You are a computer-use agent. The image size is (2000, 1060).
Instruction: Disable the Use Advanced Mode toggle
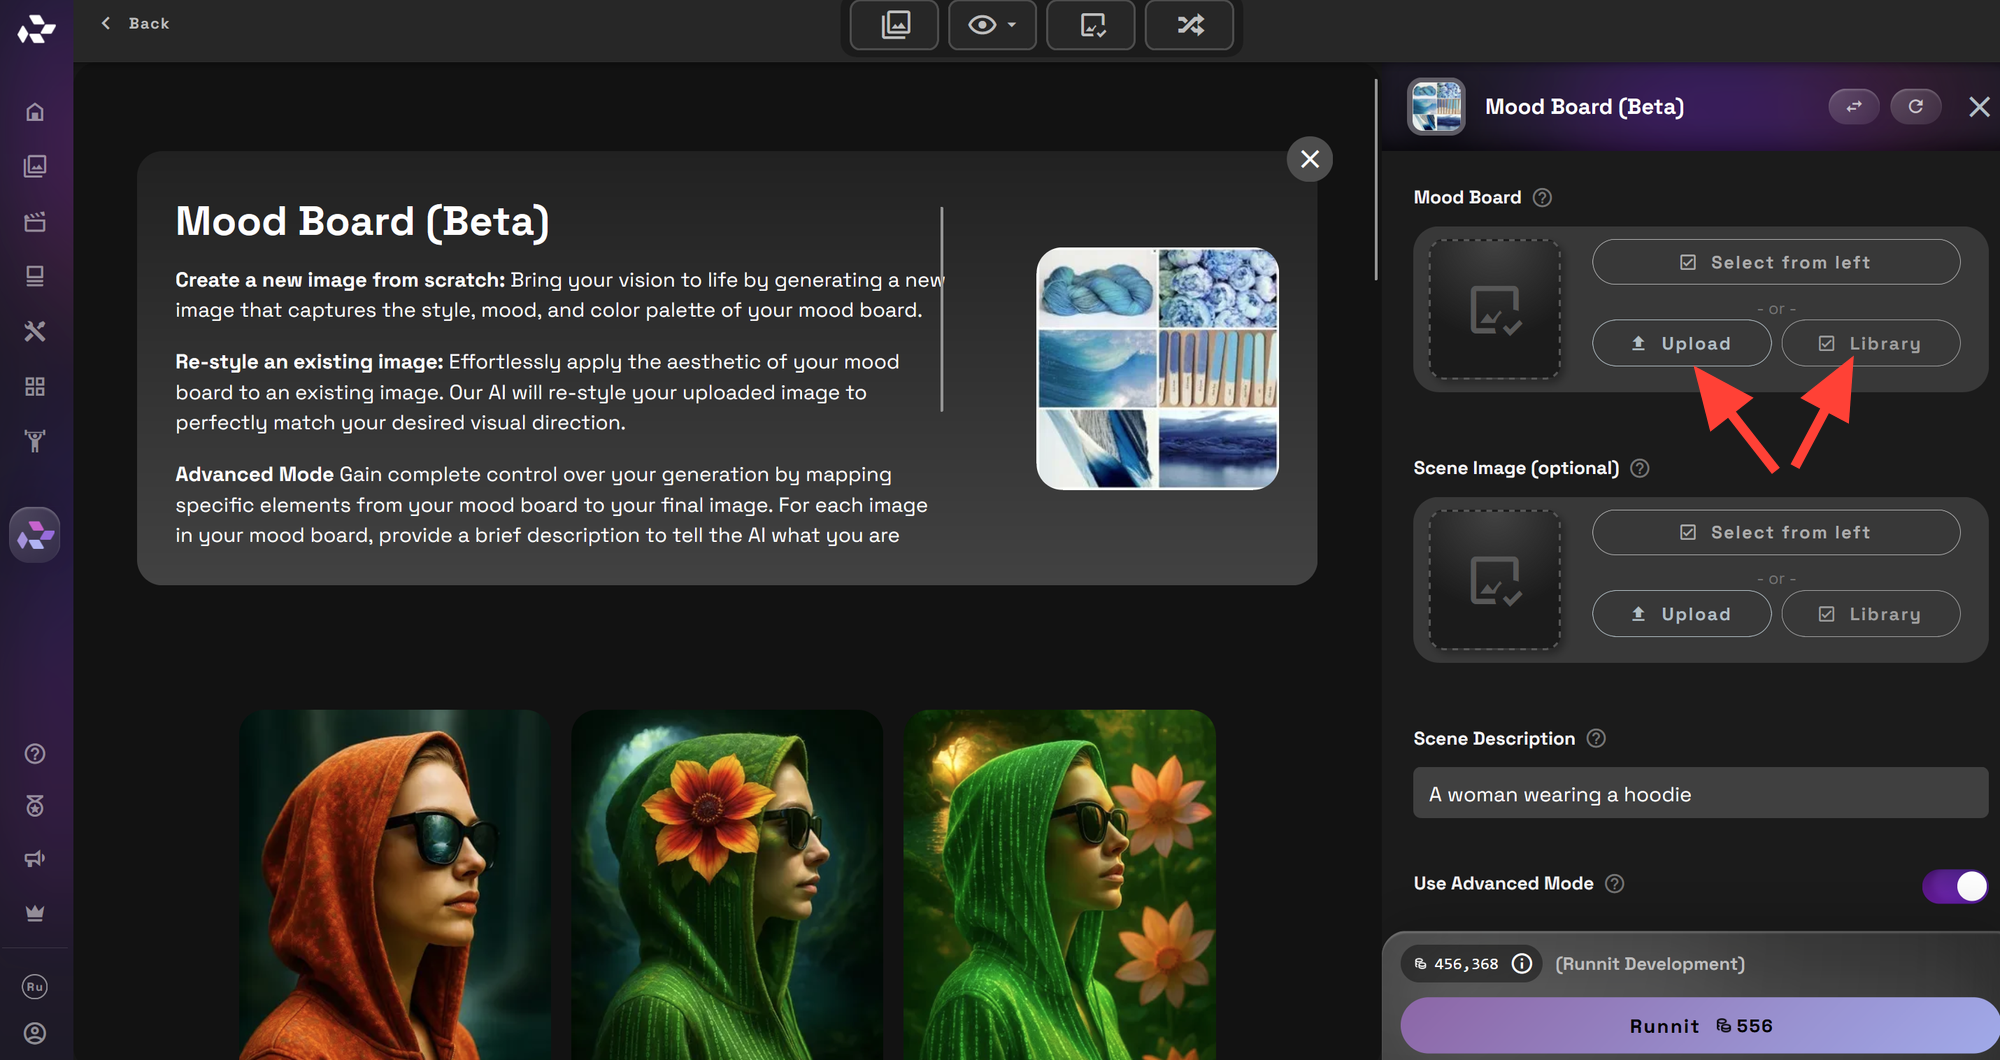(x=1955, y=886)
